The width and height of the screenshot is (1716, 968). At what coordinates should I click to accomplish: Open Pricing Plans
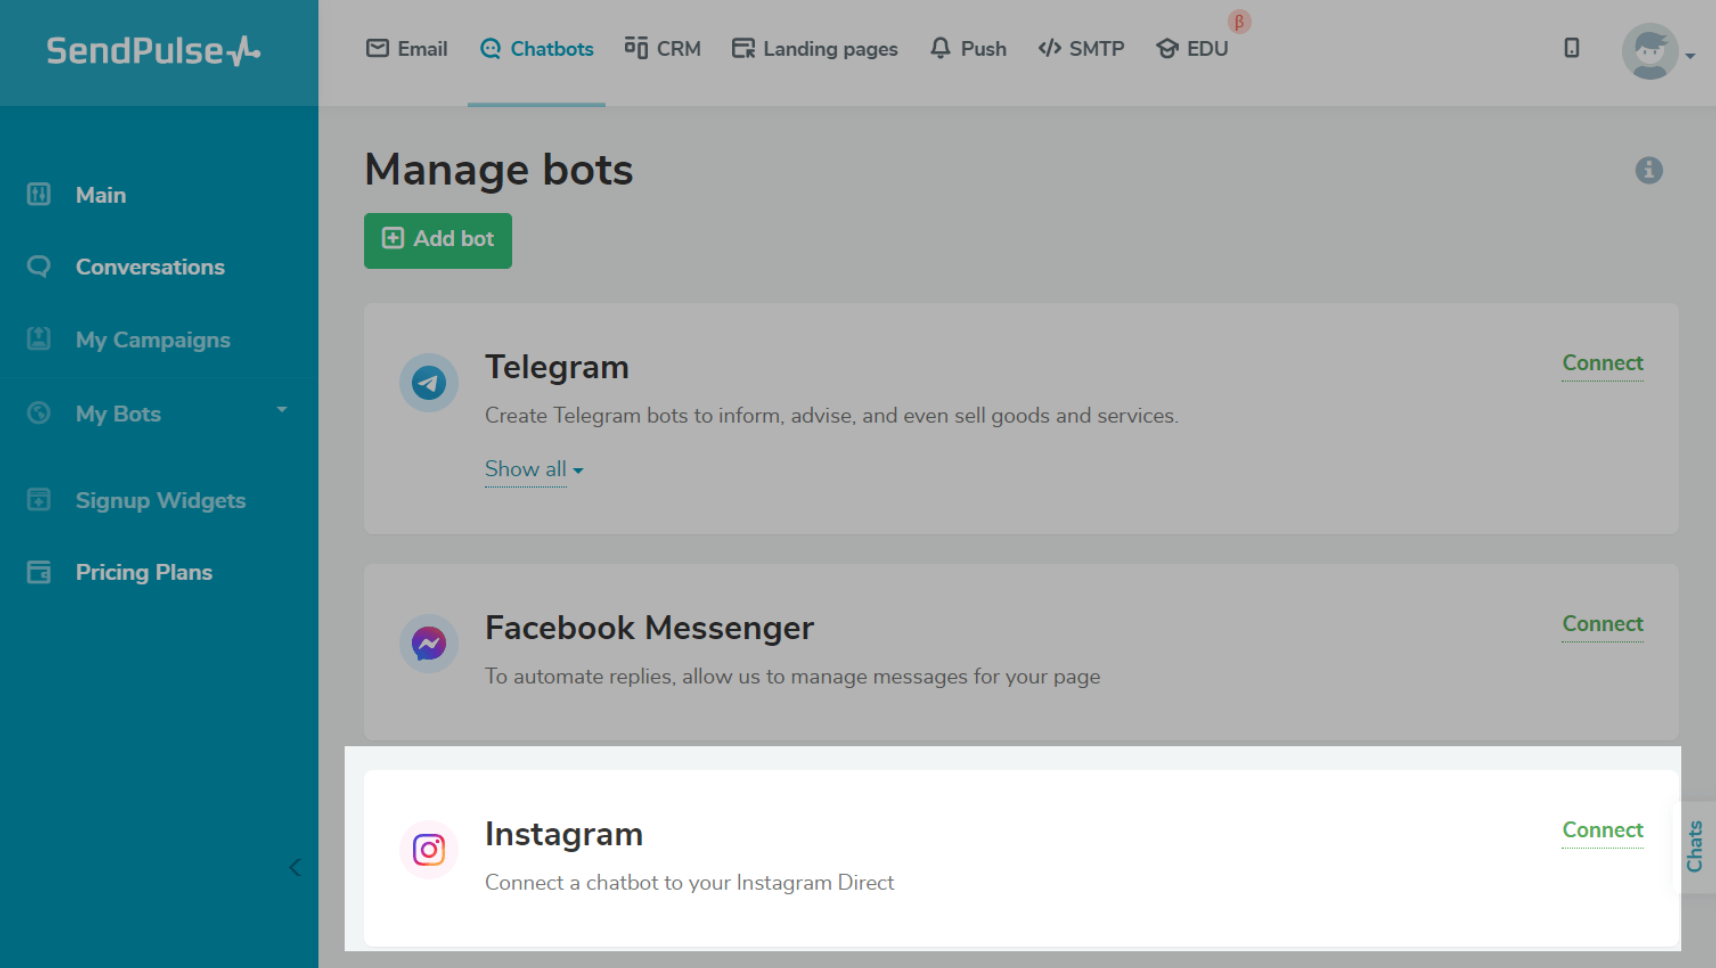click(x=144, y=572)
